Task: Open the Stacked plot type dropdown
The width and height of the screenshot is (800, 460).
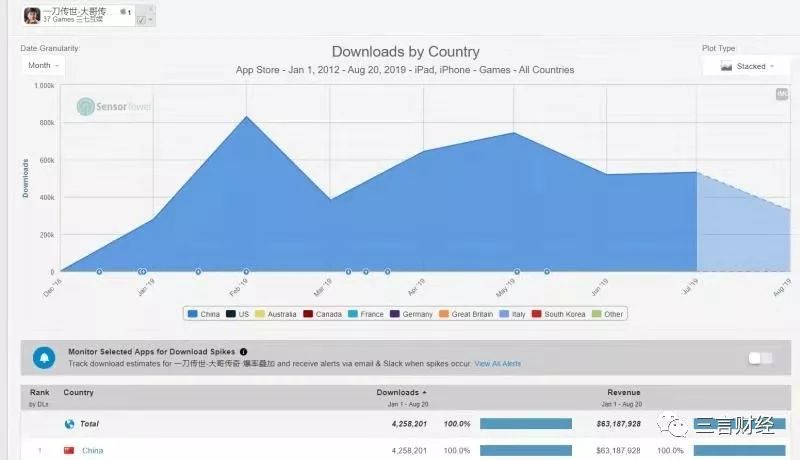Action: click(746, 66)
